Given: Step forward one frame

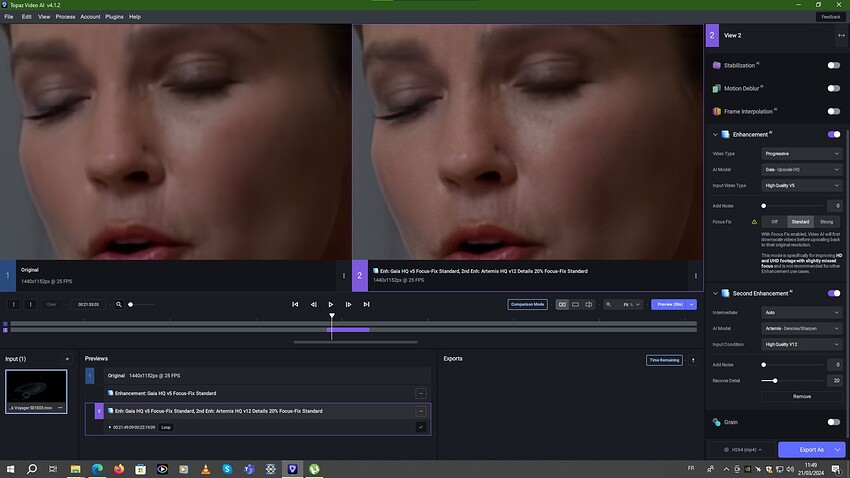Looking at the screenshot, I should click(x=348, y=304).
